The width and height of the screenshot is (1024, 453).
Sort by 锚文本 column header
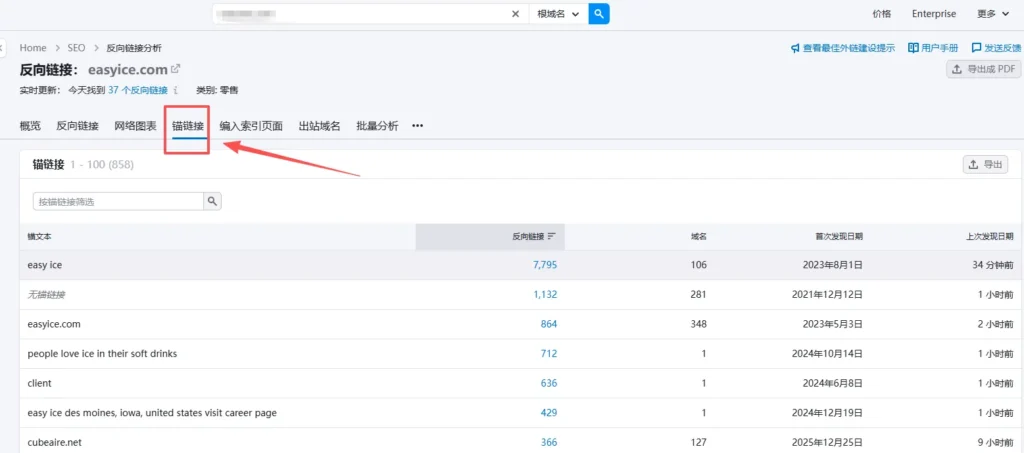(40, 236)
